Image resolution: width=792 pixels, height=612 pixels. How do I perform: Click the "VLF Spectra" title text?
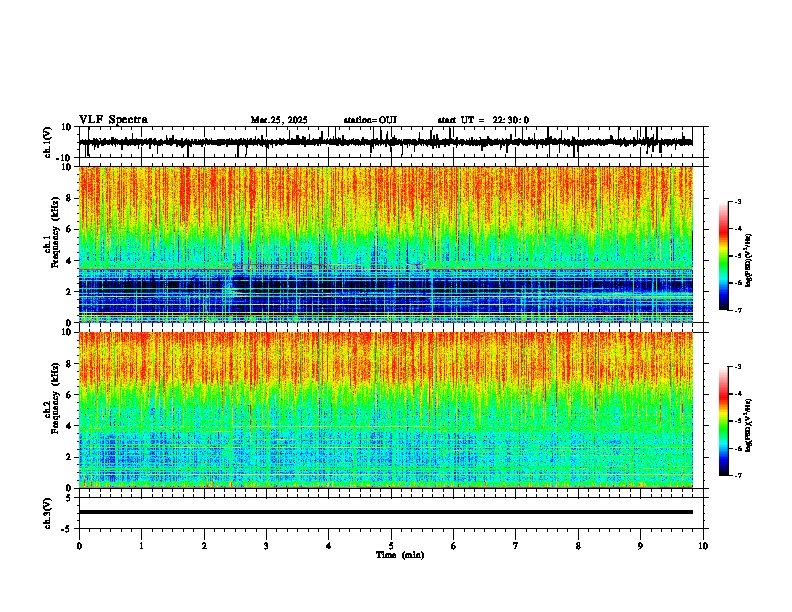tap(113, 120)
